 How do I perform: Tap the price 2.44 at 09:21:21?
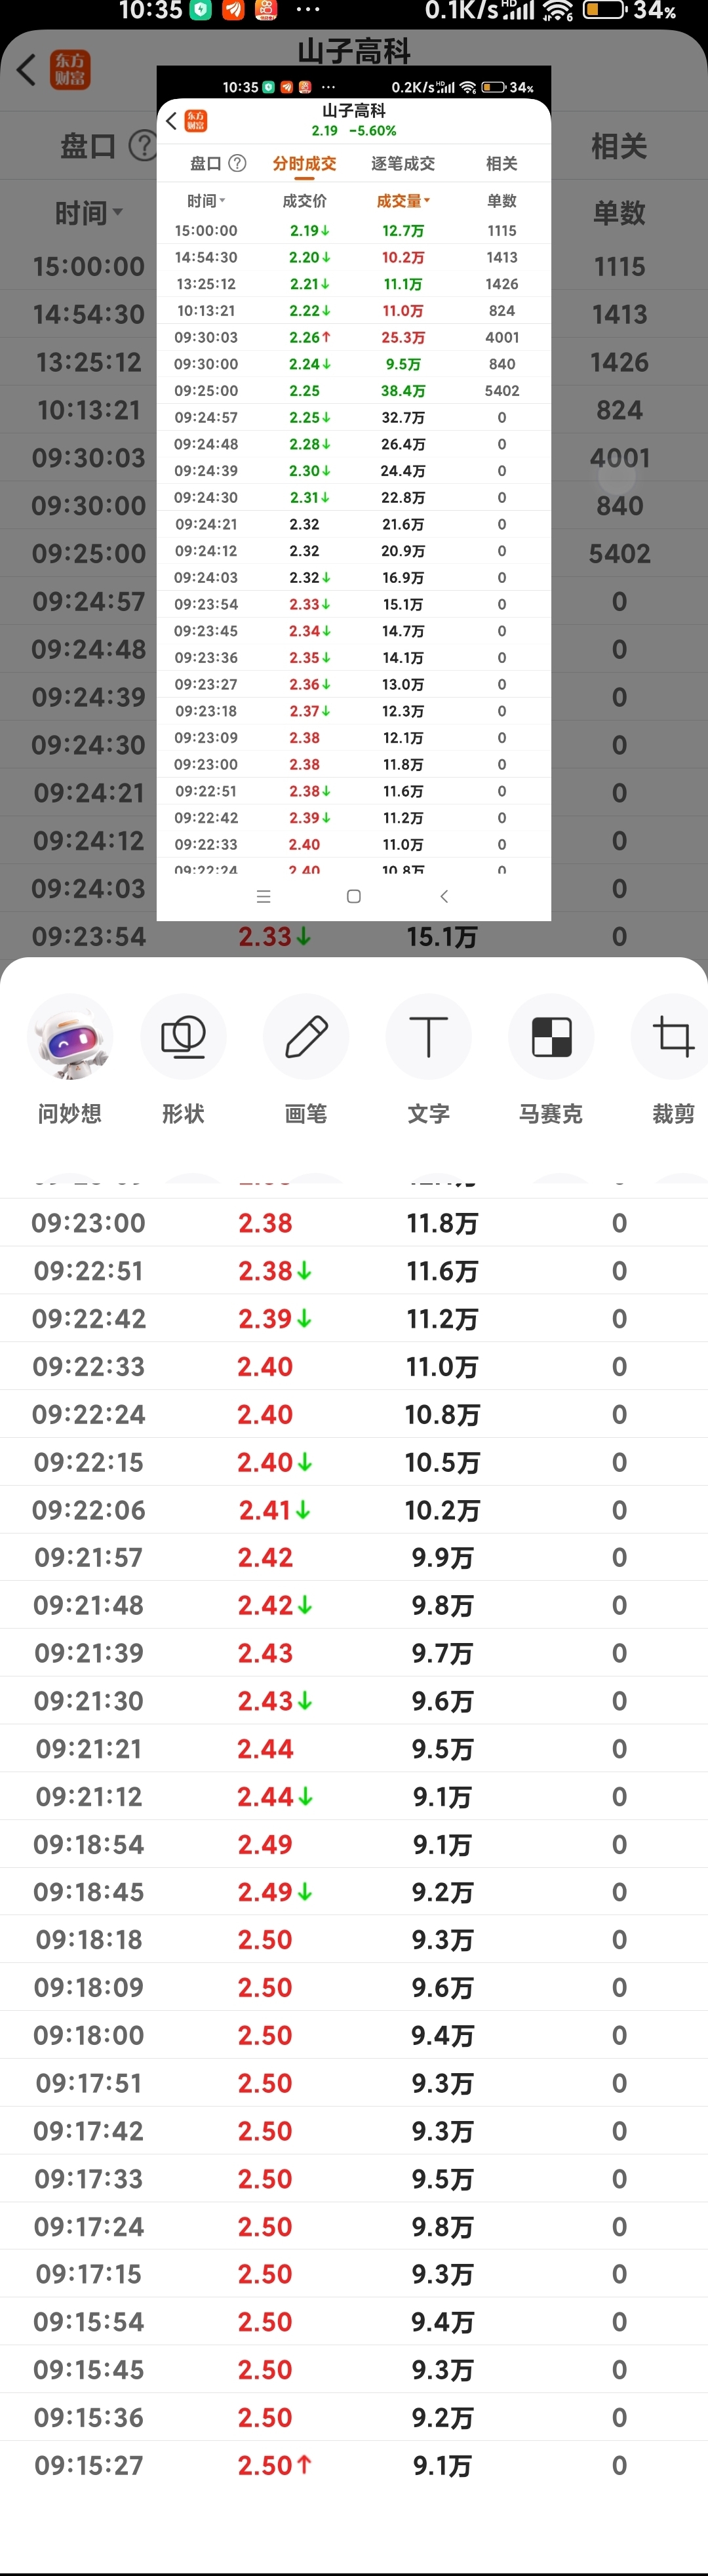coord(265,1749)
